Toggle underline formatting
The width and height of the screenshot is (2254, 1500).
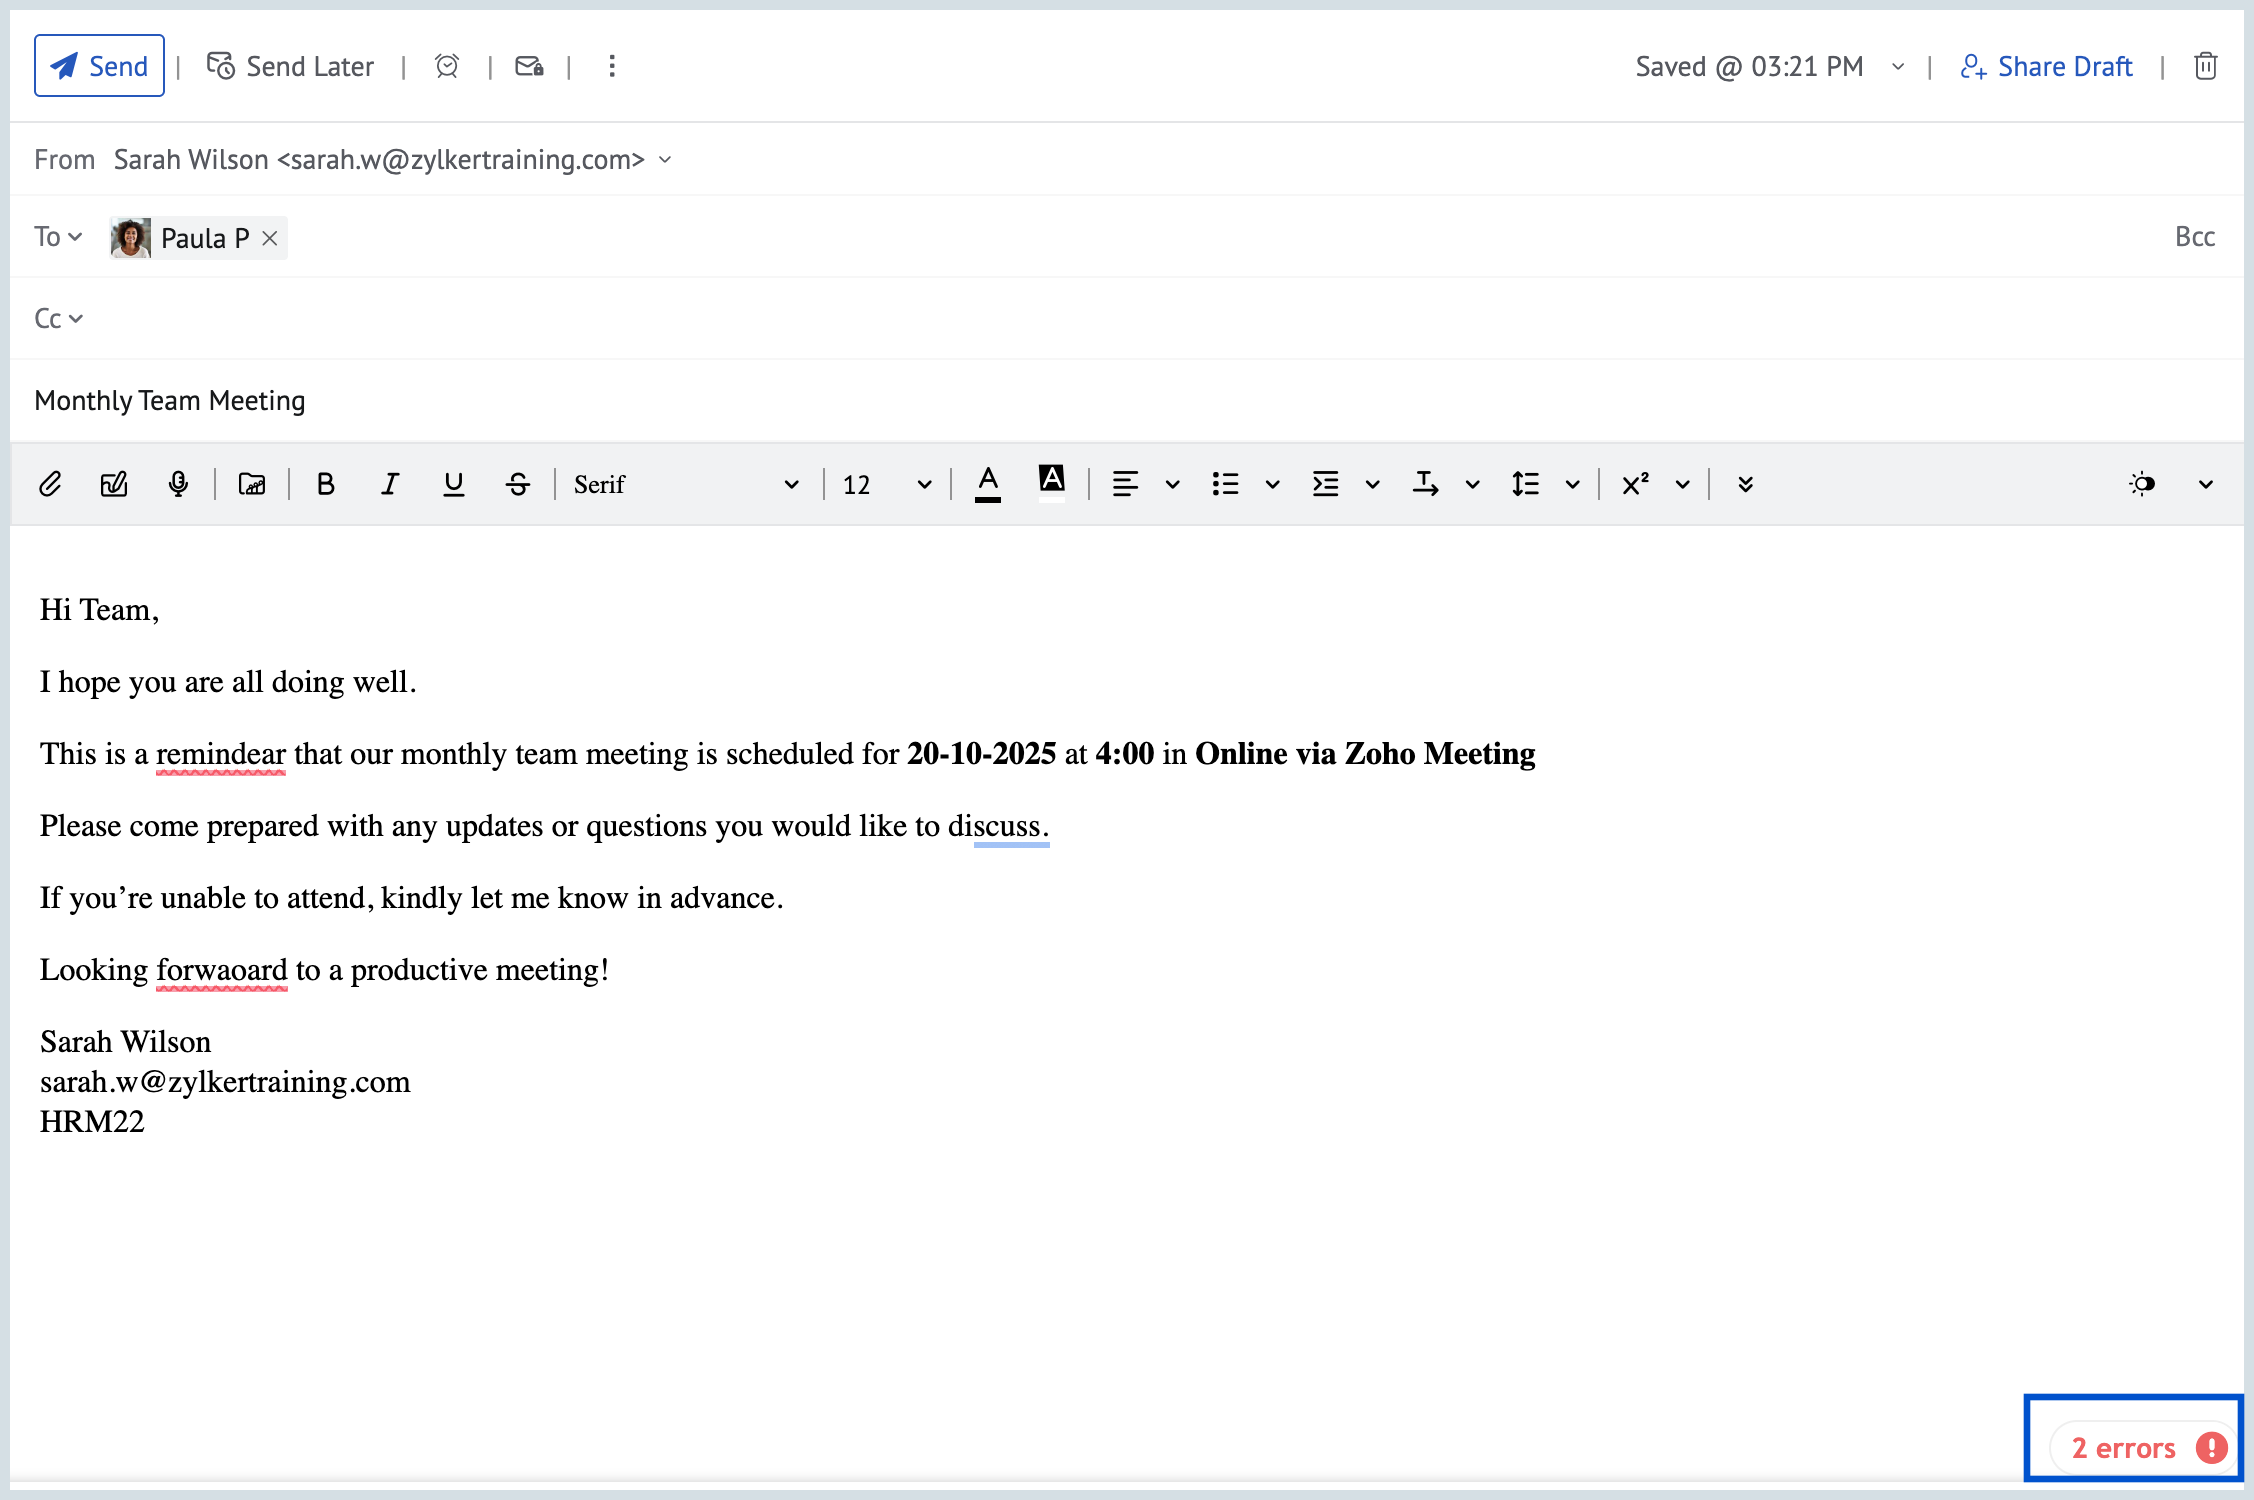coord(453,485)
